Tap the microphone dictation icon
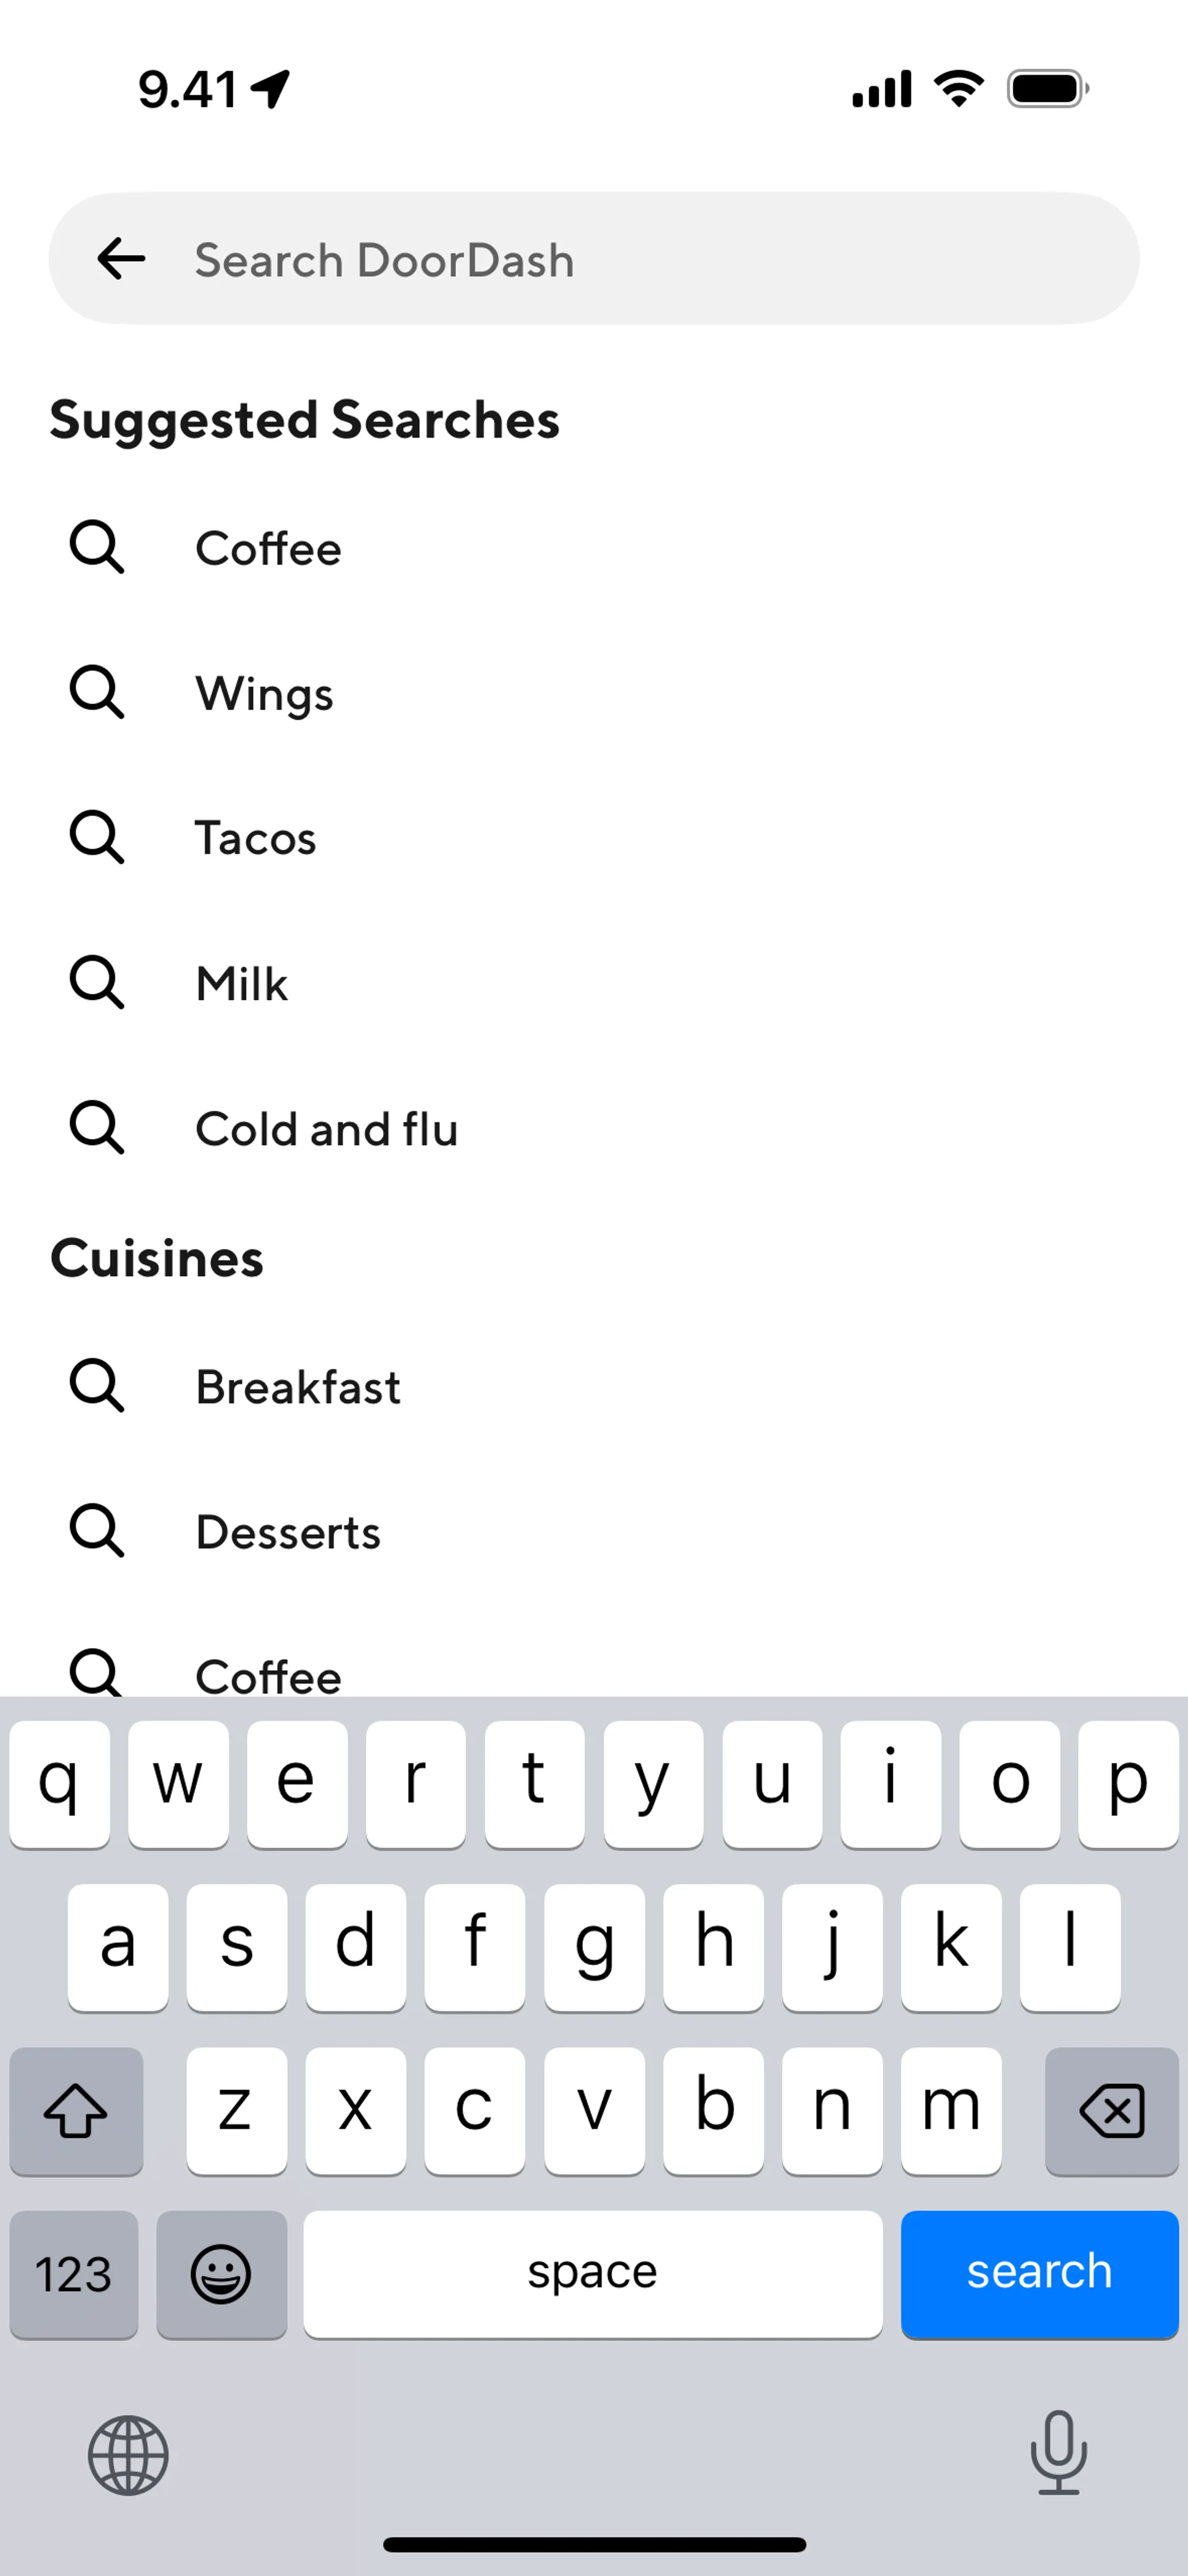 click(1058, 2453)
